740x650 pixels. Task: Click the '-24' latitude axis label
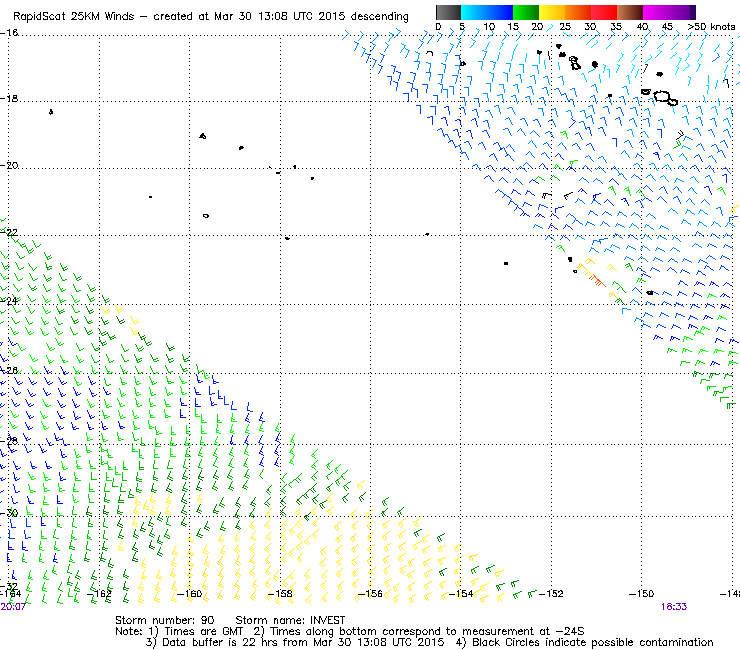(x=9, y=301)
